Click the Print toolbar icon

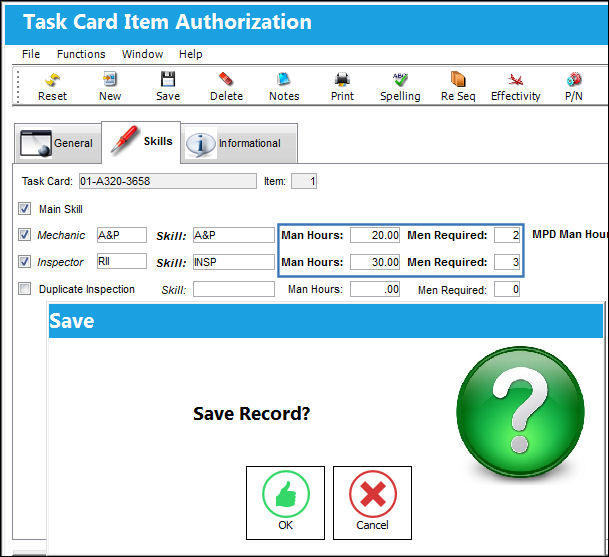(342, 79)
